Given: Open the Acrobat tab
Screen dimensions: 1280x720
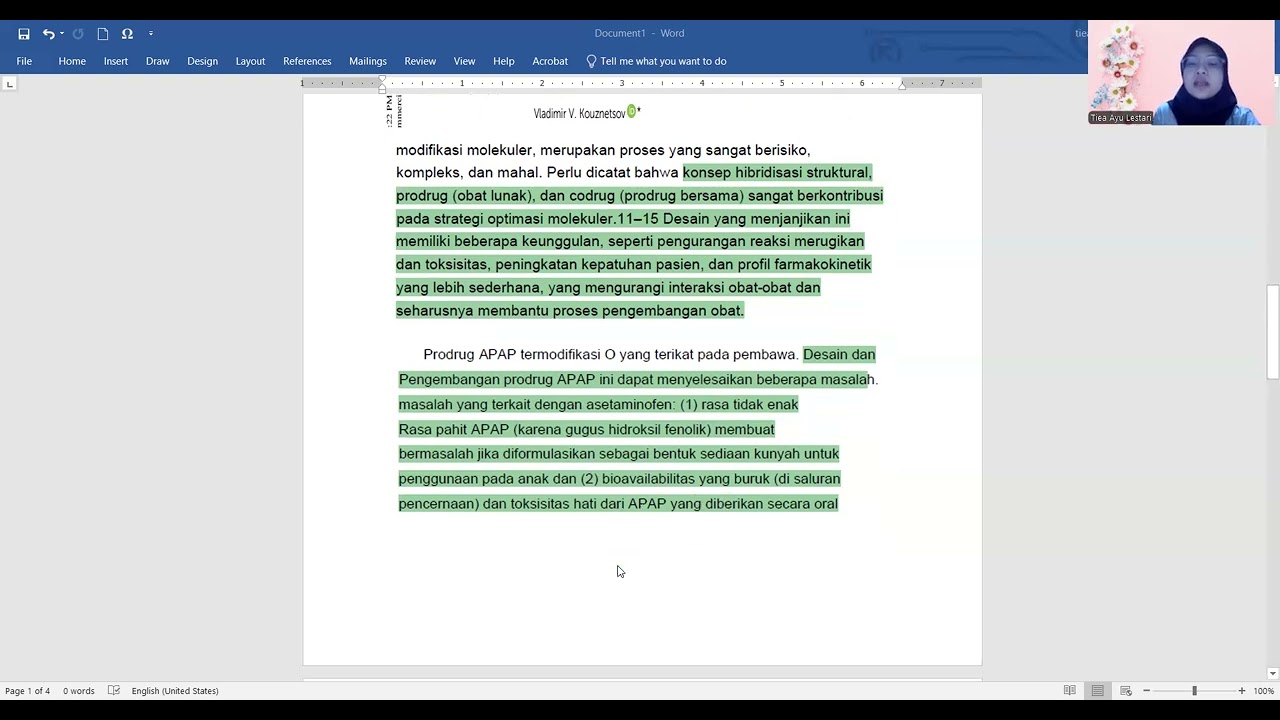Looking at the screenshot, I should (x=550, y=61).
